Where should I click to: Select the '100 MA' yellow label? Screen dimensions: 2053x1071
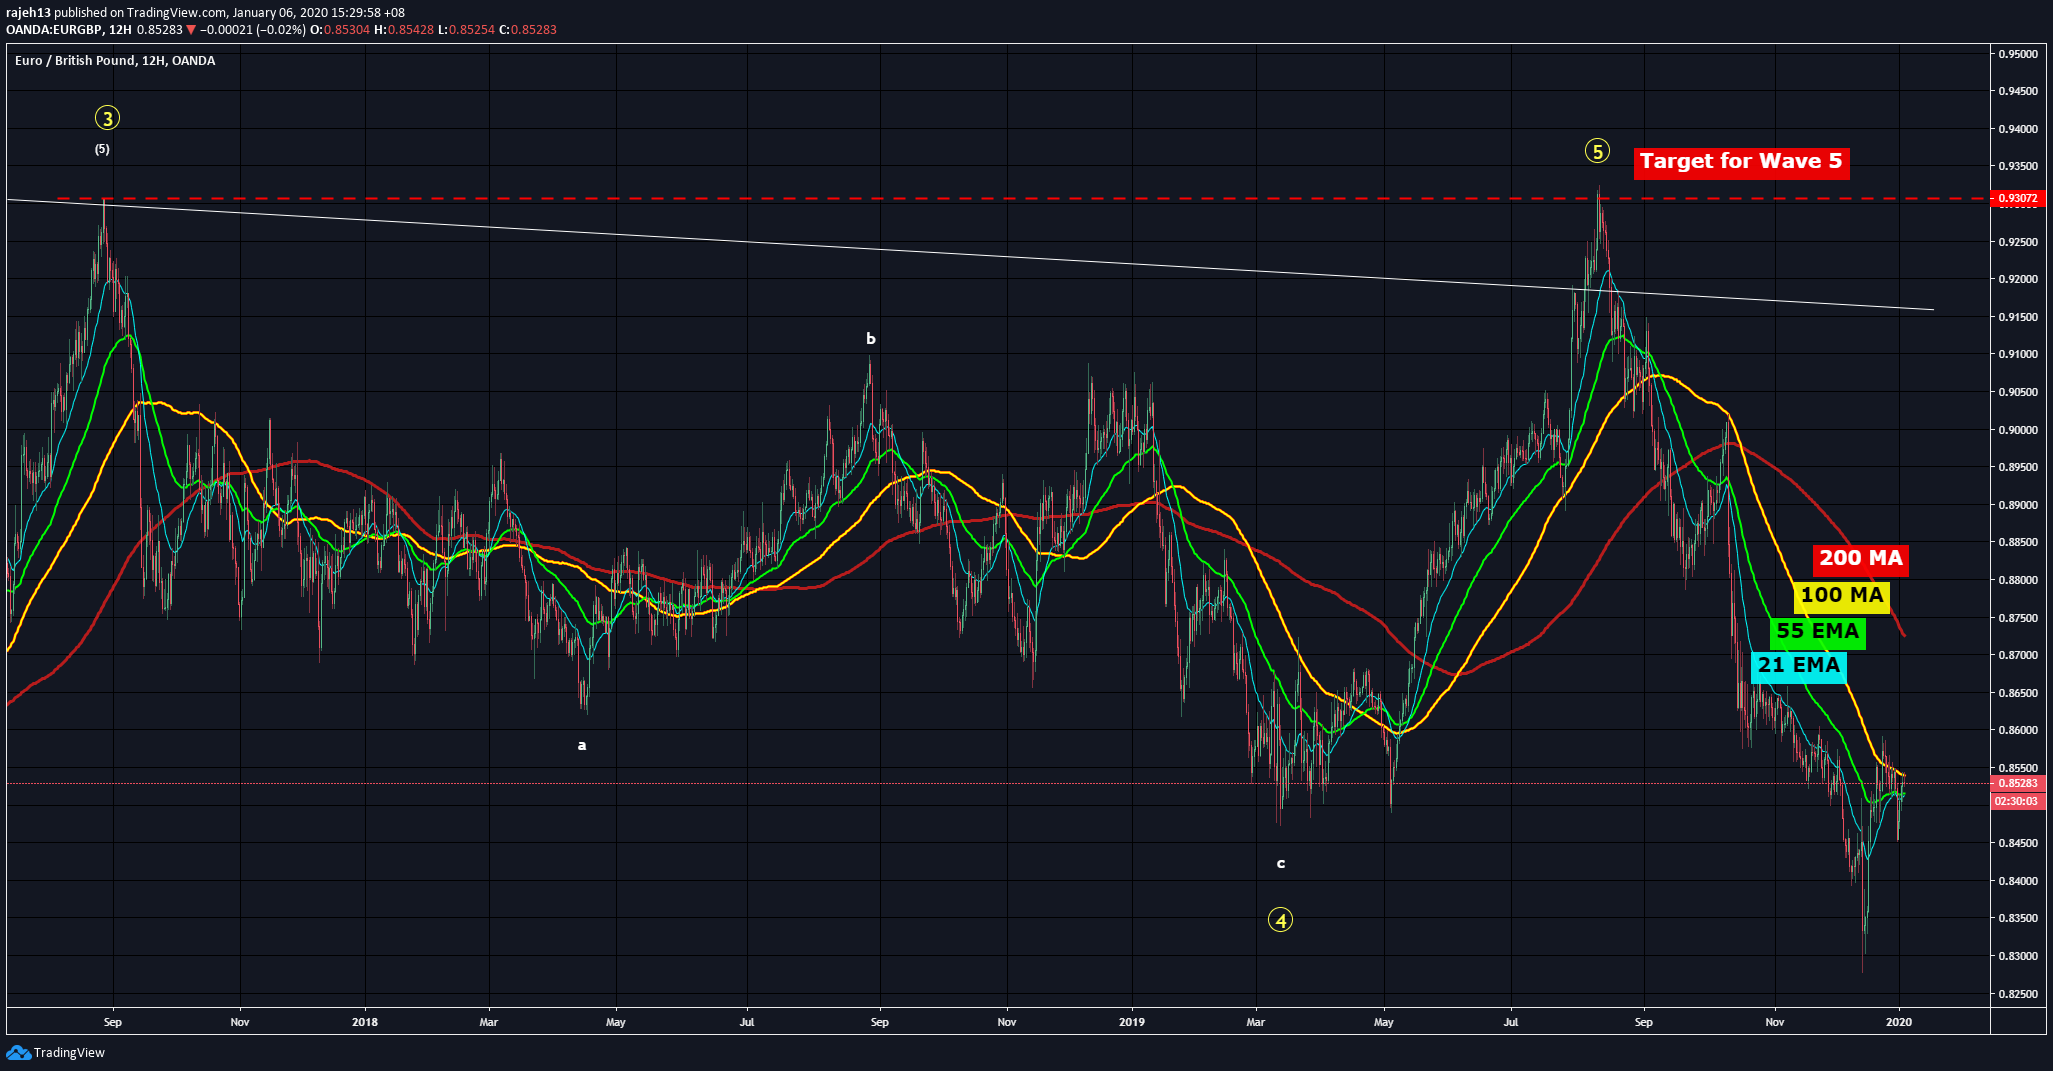click(1841, 596)
